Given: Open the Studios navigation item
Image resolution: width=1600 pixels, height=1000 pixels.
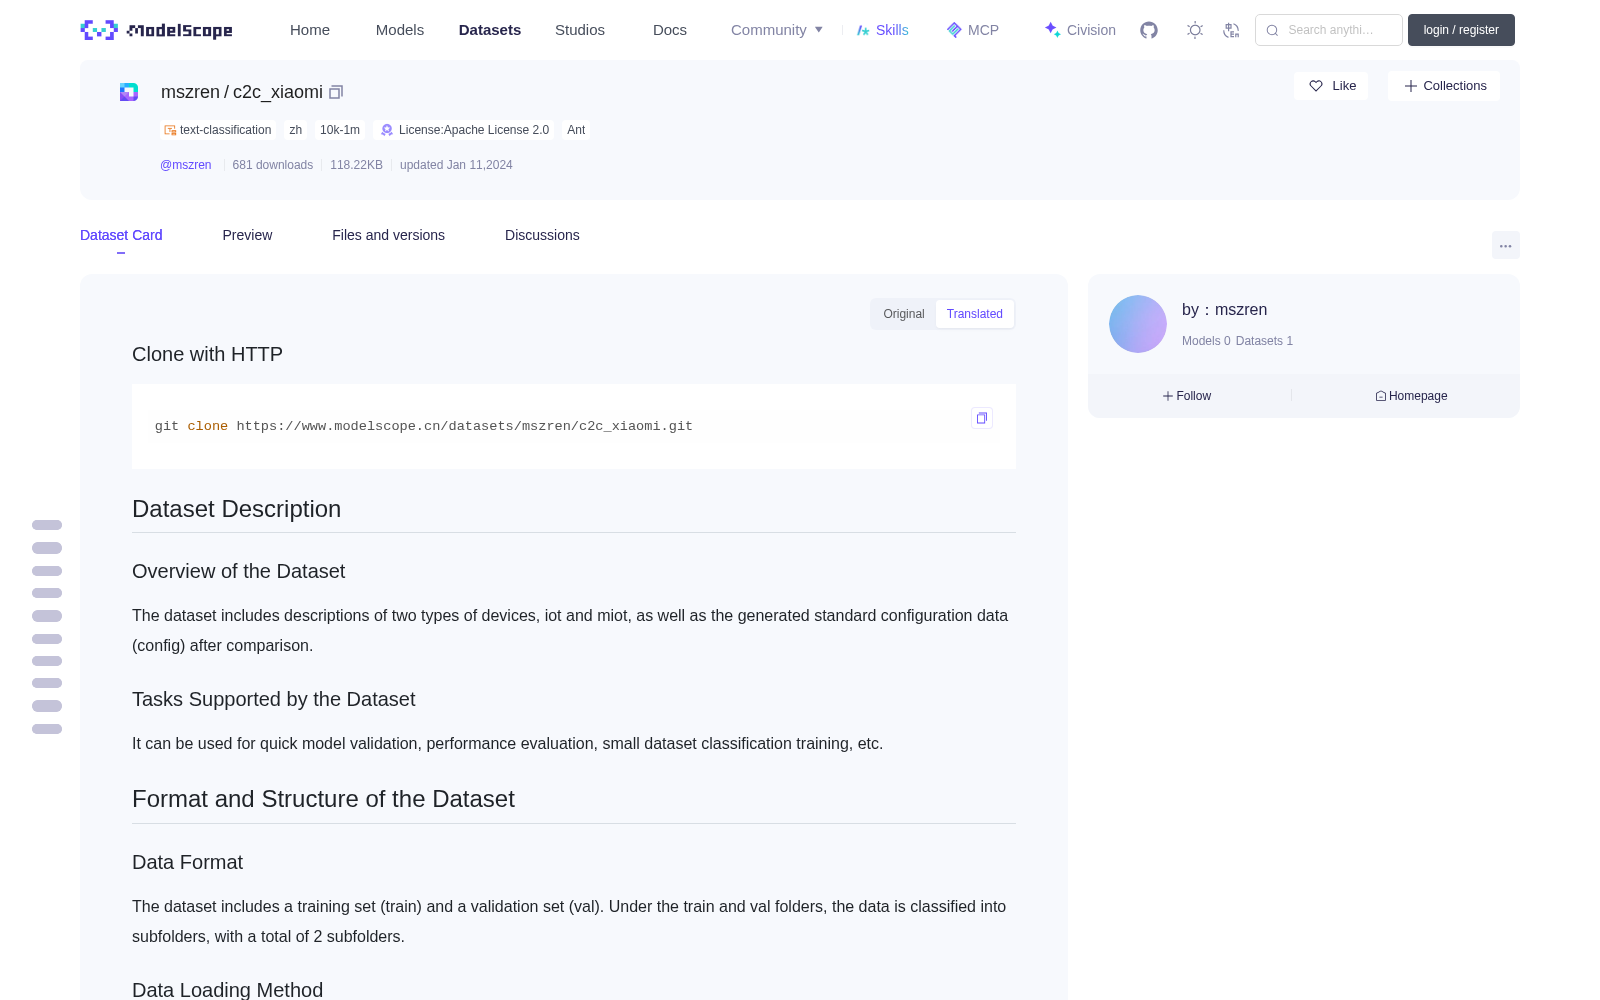Looking at the screenshot, I should tap(580, 30).
